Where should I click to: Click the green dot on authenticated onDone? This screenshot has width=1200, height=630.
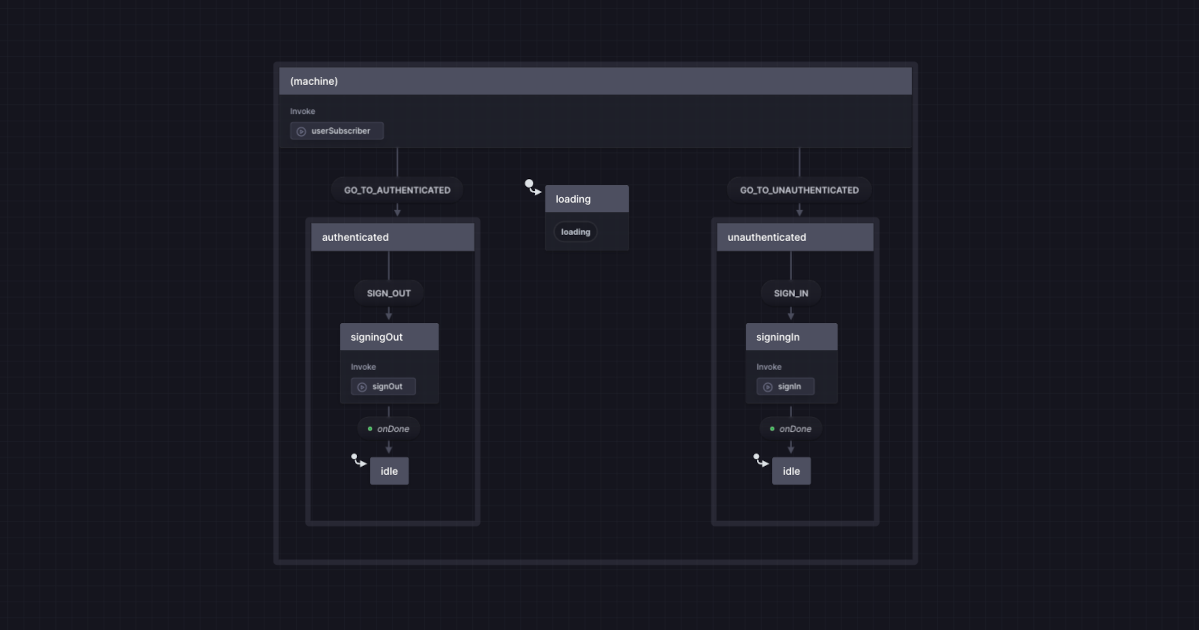pos(370,429)
